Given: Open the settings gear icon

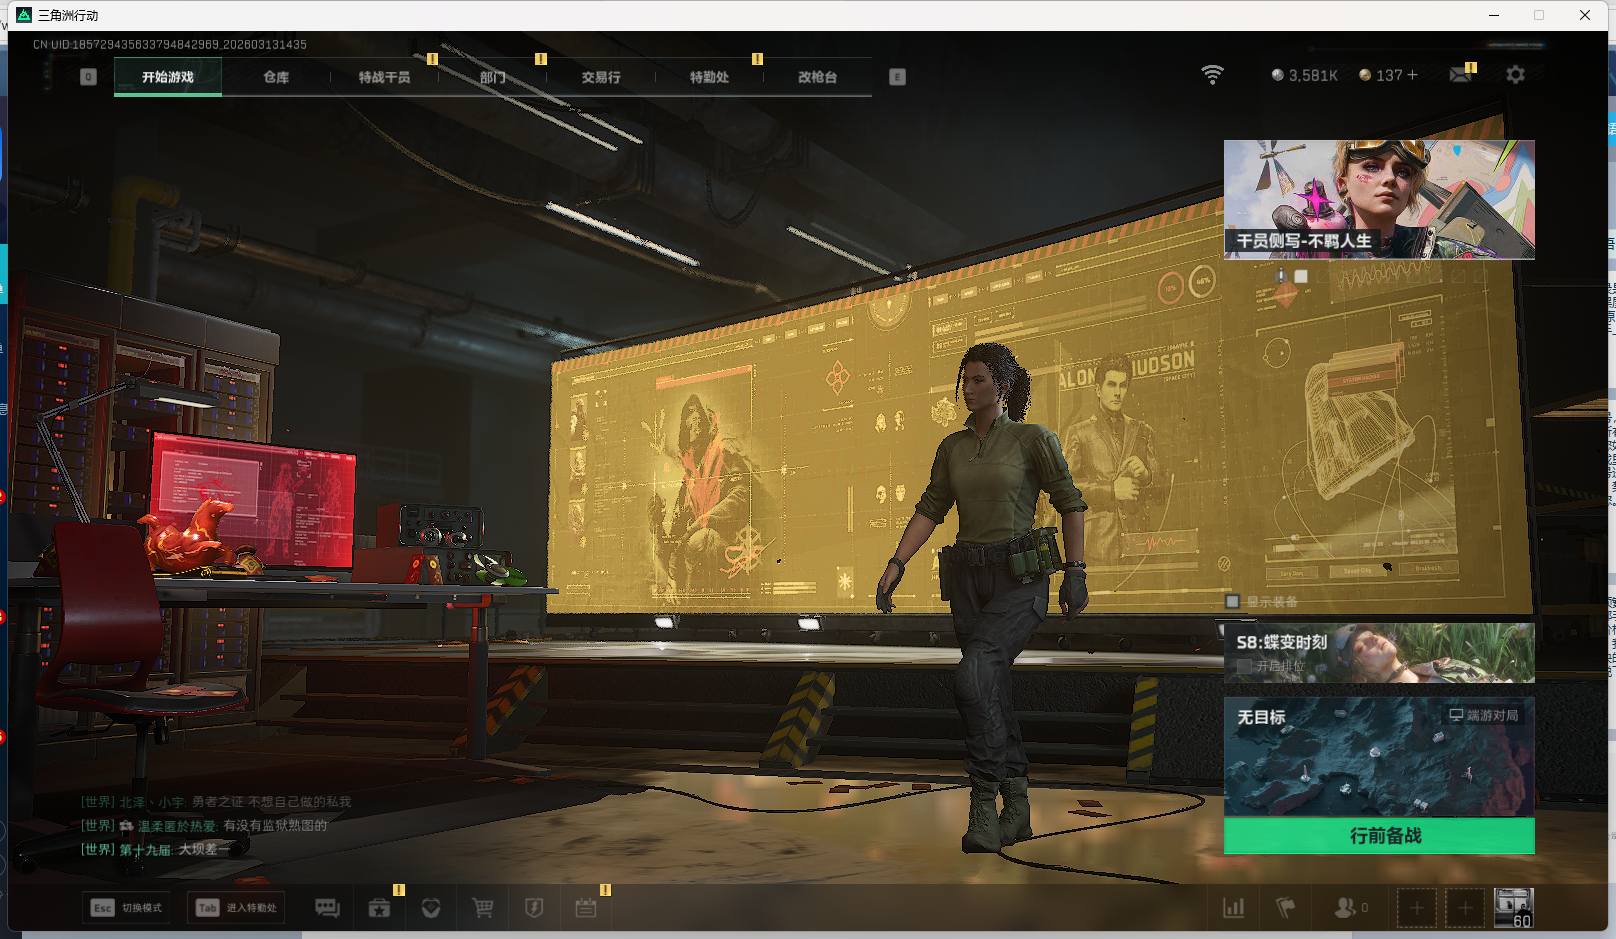Looking at the screenshot, I should pyautogui.click(x=1515, y=75).
